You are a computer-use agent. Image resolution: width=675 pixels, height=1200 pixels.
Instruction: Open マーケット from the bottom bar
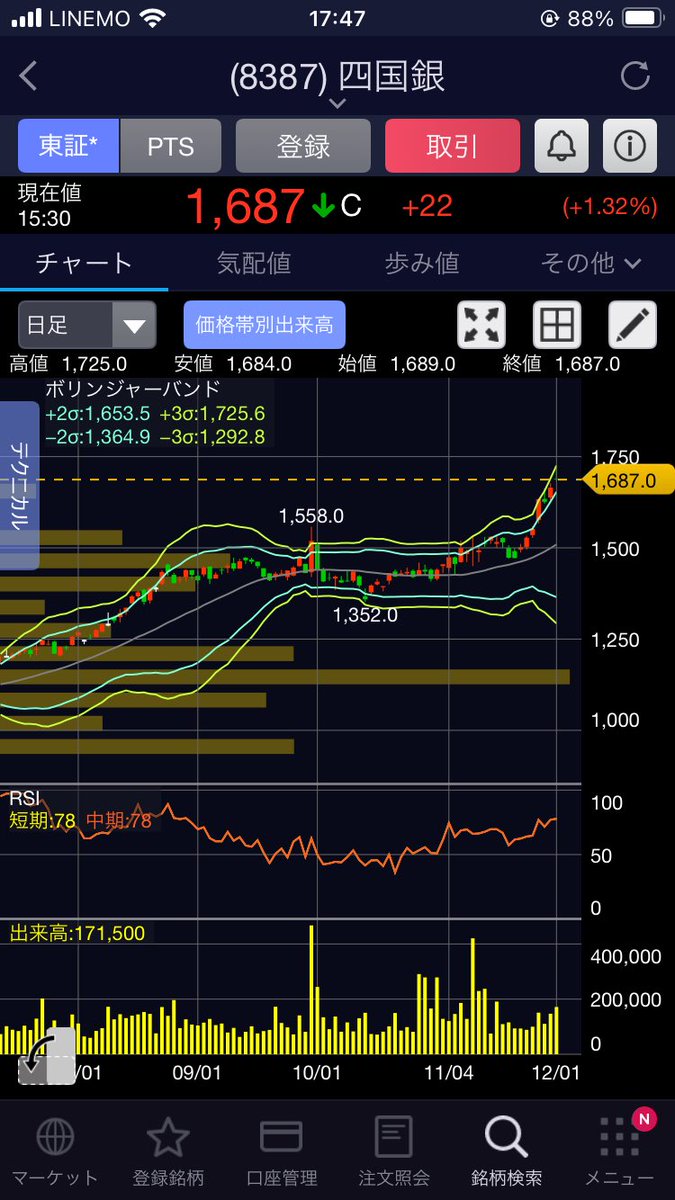[54, 1151]
